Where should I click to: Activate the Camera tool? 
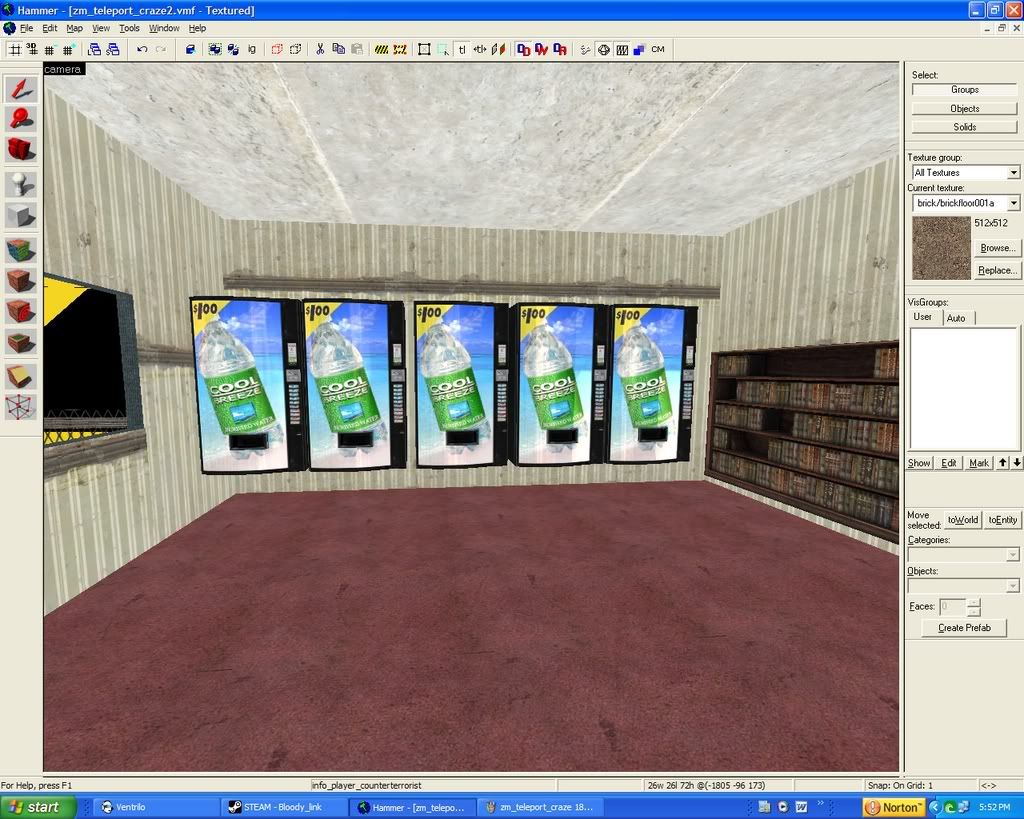(21, 150)
